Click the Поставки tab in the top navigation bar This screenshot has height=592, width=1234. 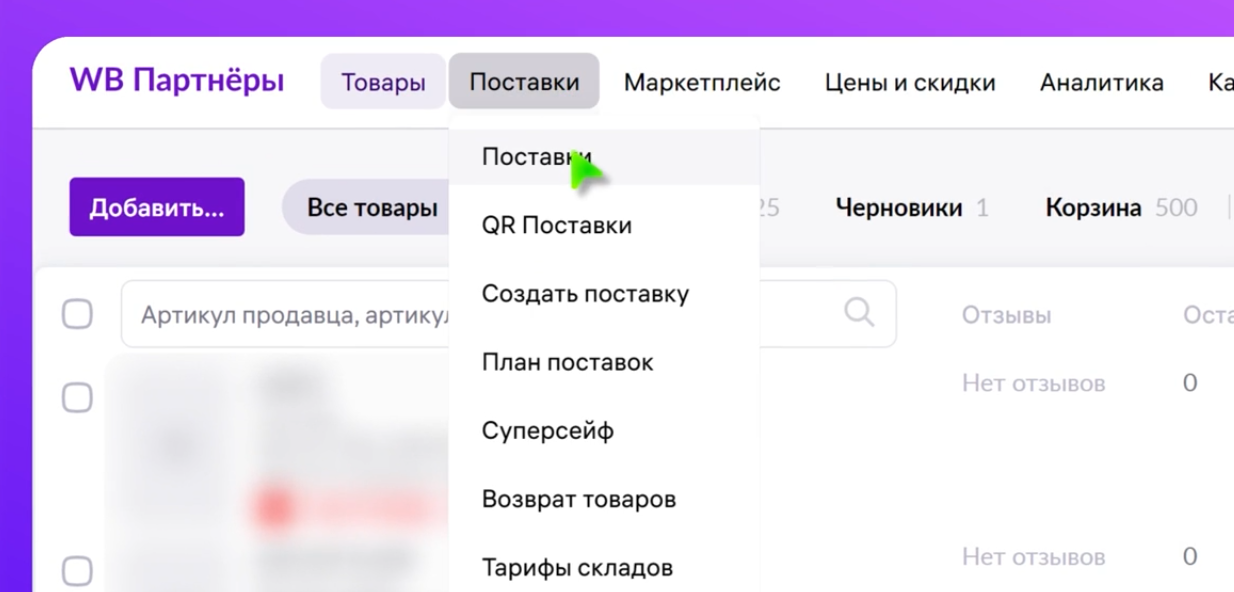point(524,82)
